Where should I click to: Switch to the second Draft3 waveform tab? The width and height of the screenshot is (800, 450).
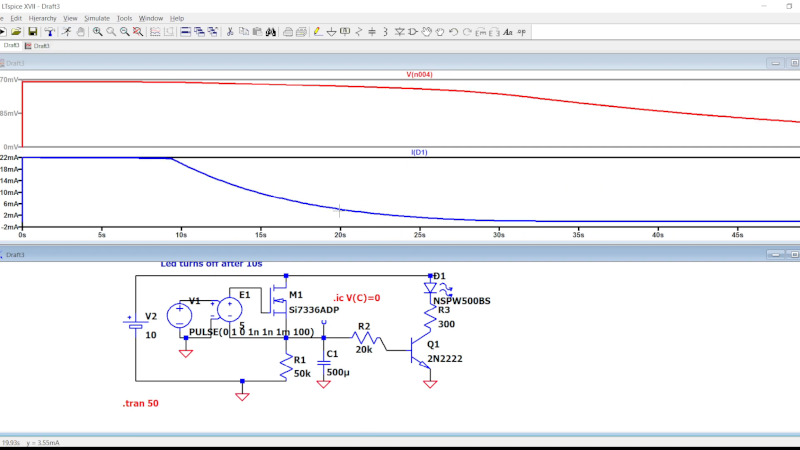tap(40, 46)
